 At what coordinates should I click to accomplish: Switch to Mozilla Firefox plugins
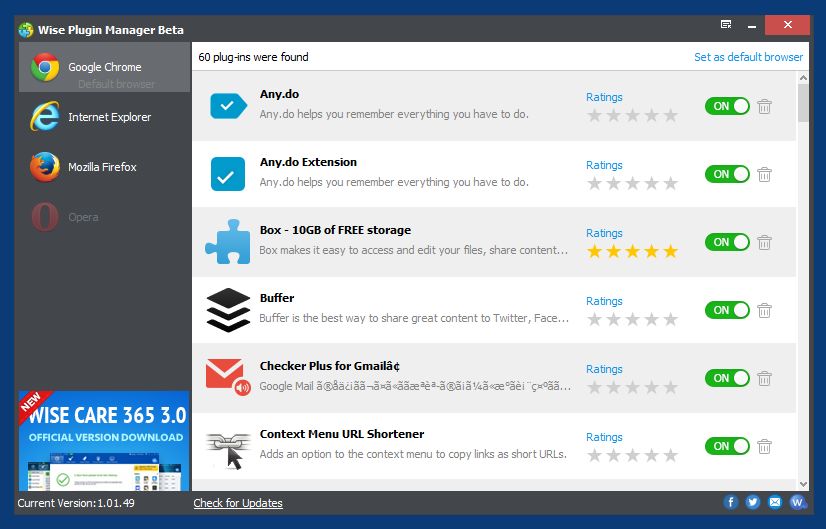pos(104,167)
